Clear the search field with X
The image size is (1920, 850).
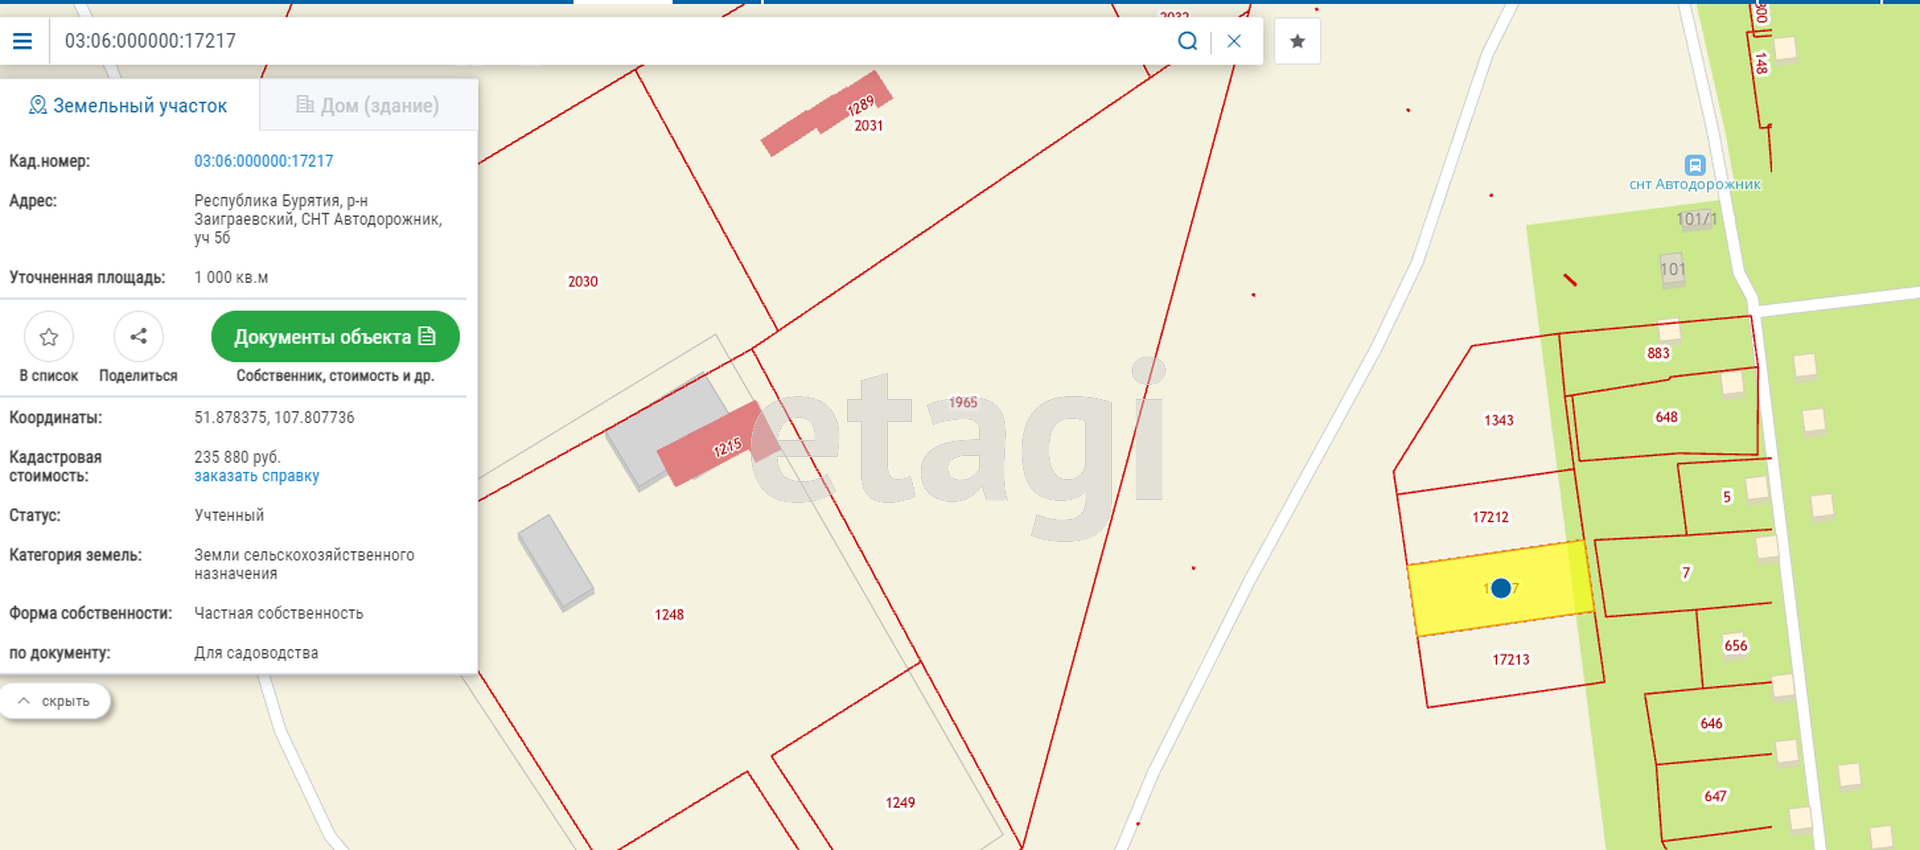pos(1234,41)
